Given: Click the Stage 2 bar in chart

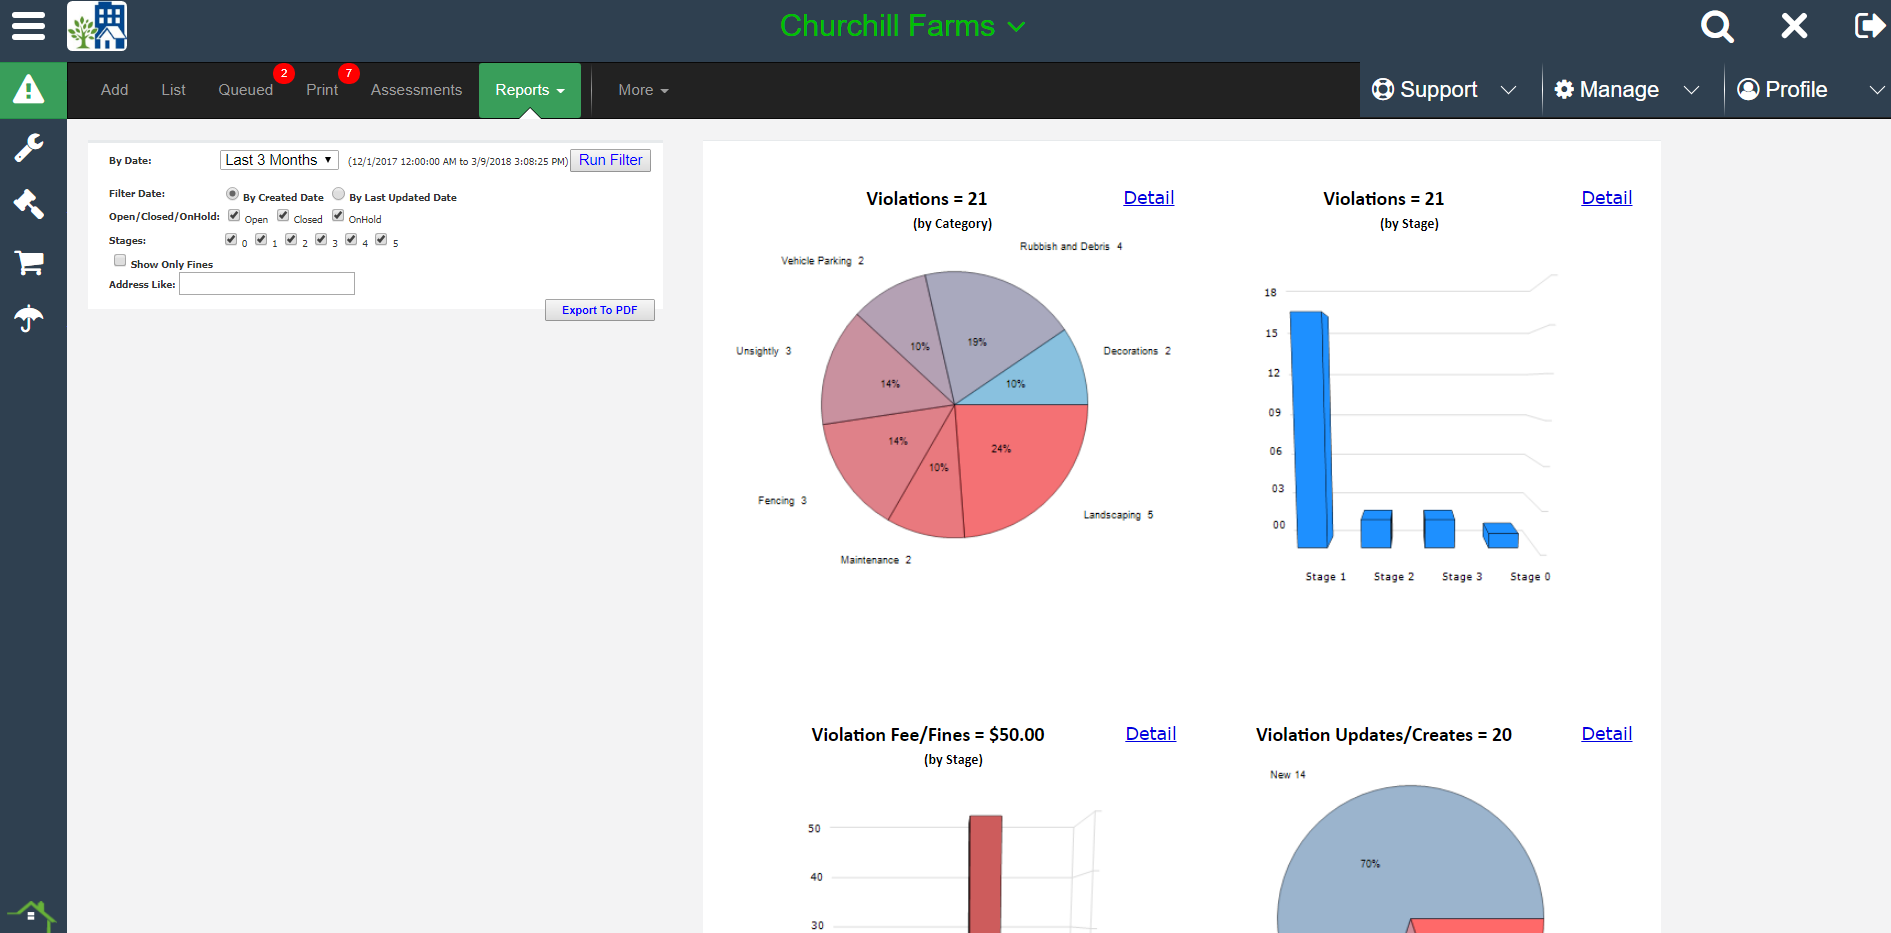Looking at the screenshot, I should 1377,529.
